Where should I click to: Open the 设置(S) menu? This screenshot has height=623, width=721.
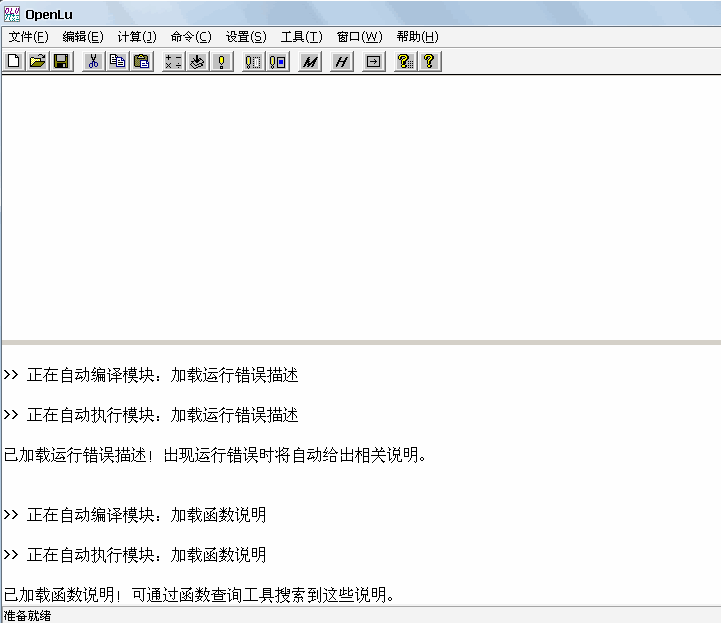tap(246, 37)
